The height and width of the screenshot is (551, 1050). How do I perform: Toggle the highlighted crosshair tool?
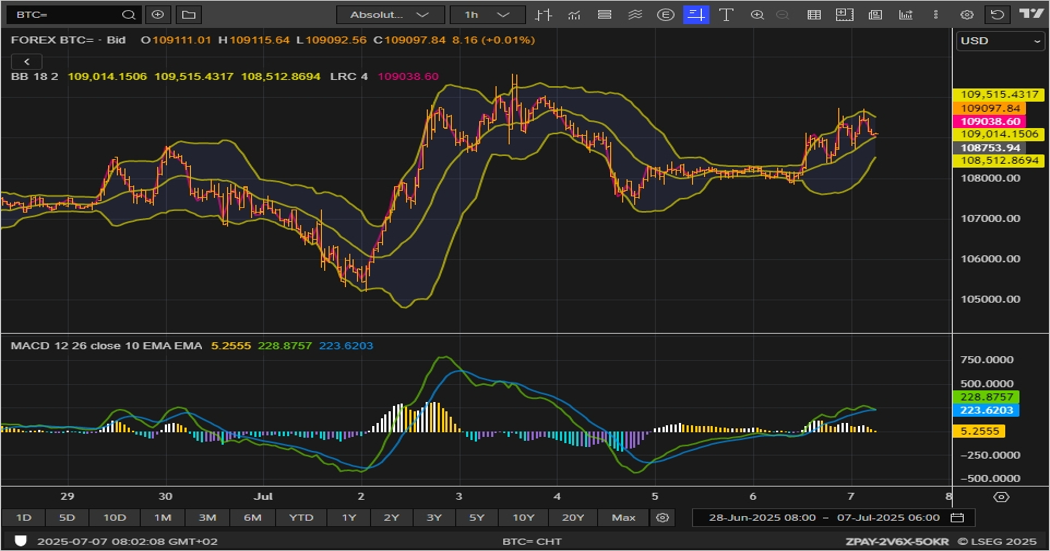(x=696, y=14)
